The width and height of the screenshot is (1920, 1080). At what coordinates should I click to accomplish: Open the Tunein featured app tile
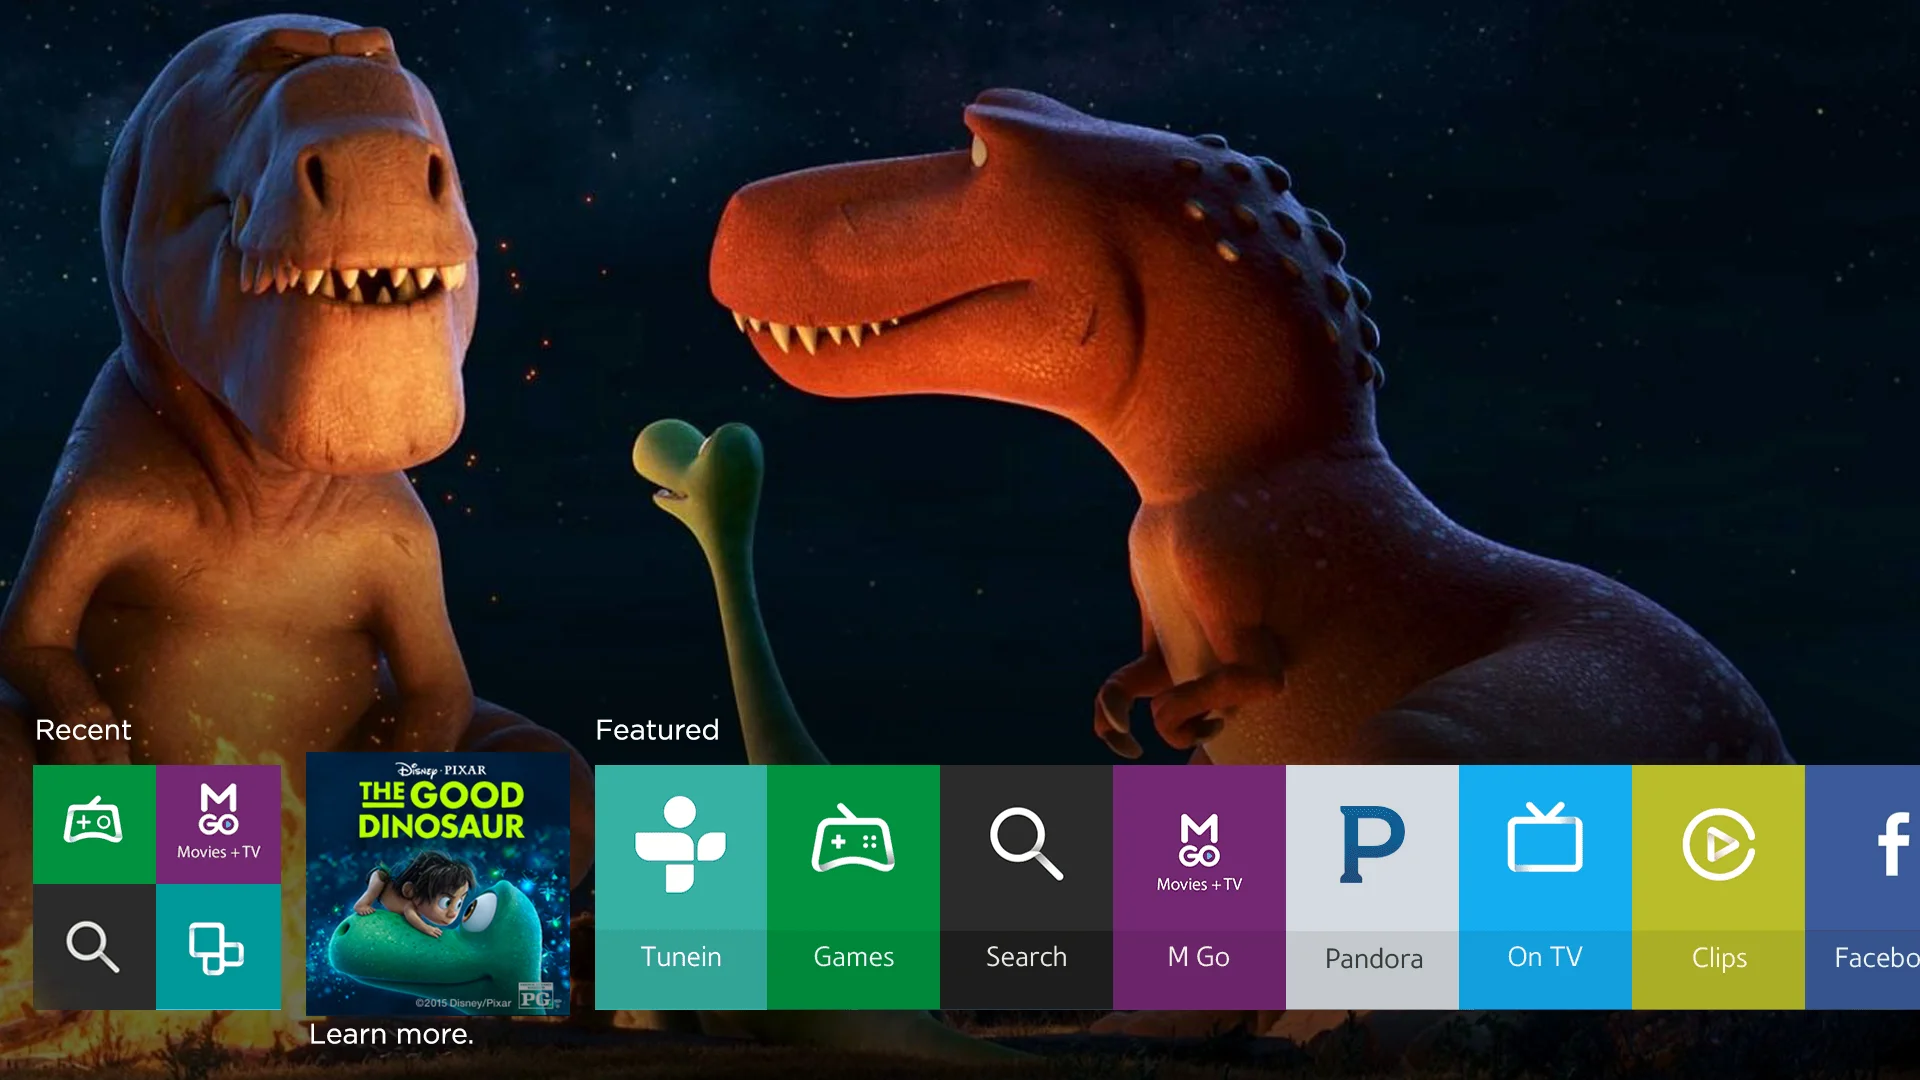[x=681, y=887]
